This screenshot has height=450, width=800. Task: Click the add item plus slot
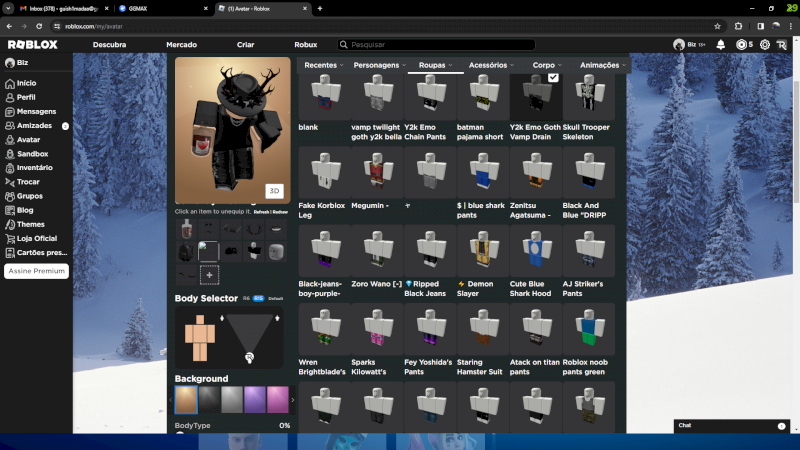click(x=209, y=274)
